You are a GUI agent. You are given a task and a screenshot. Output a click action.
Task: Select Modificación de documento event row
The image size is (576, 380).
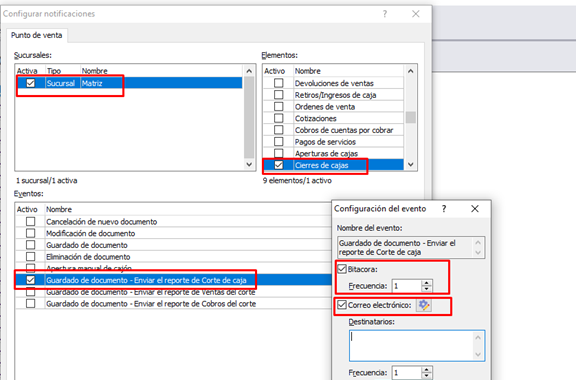click(x=173, y=233)
